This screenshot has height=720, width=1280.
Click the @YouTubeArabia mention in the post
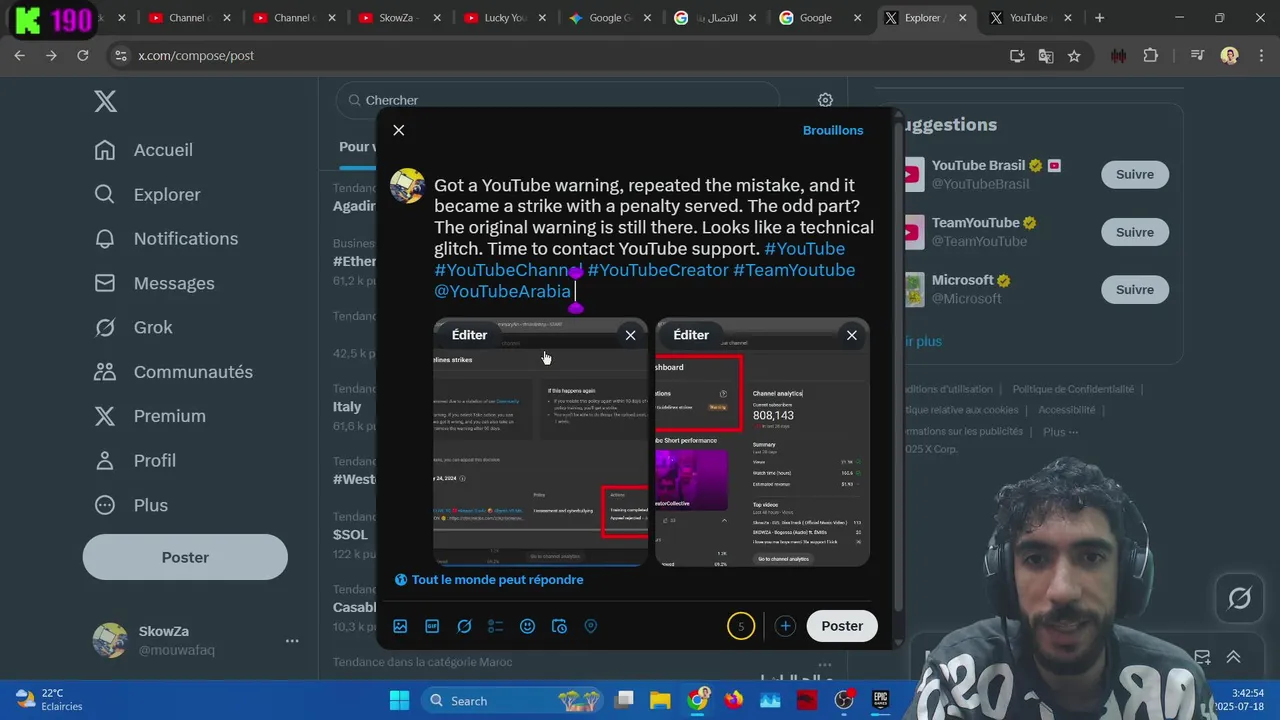click(502, 291)
